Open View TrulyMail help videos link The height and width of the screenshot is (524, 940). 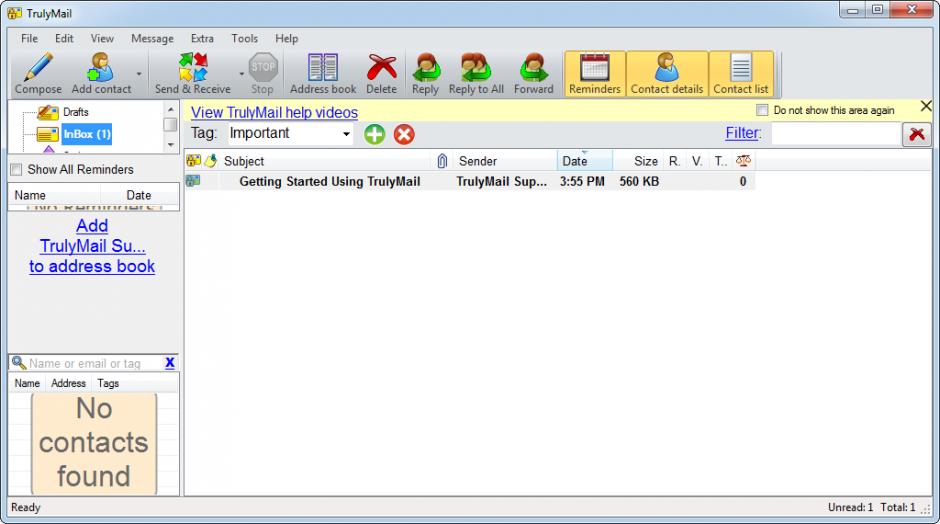275,112
